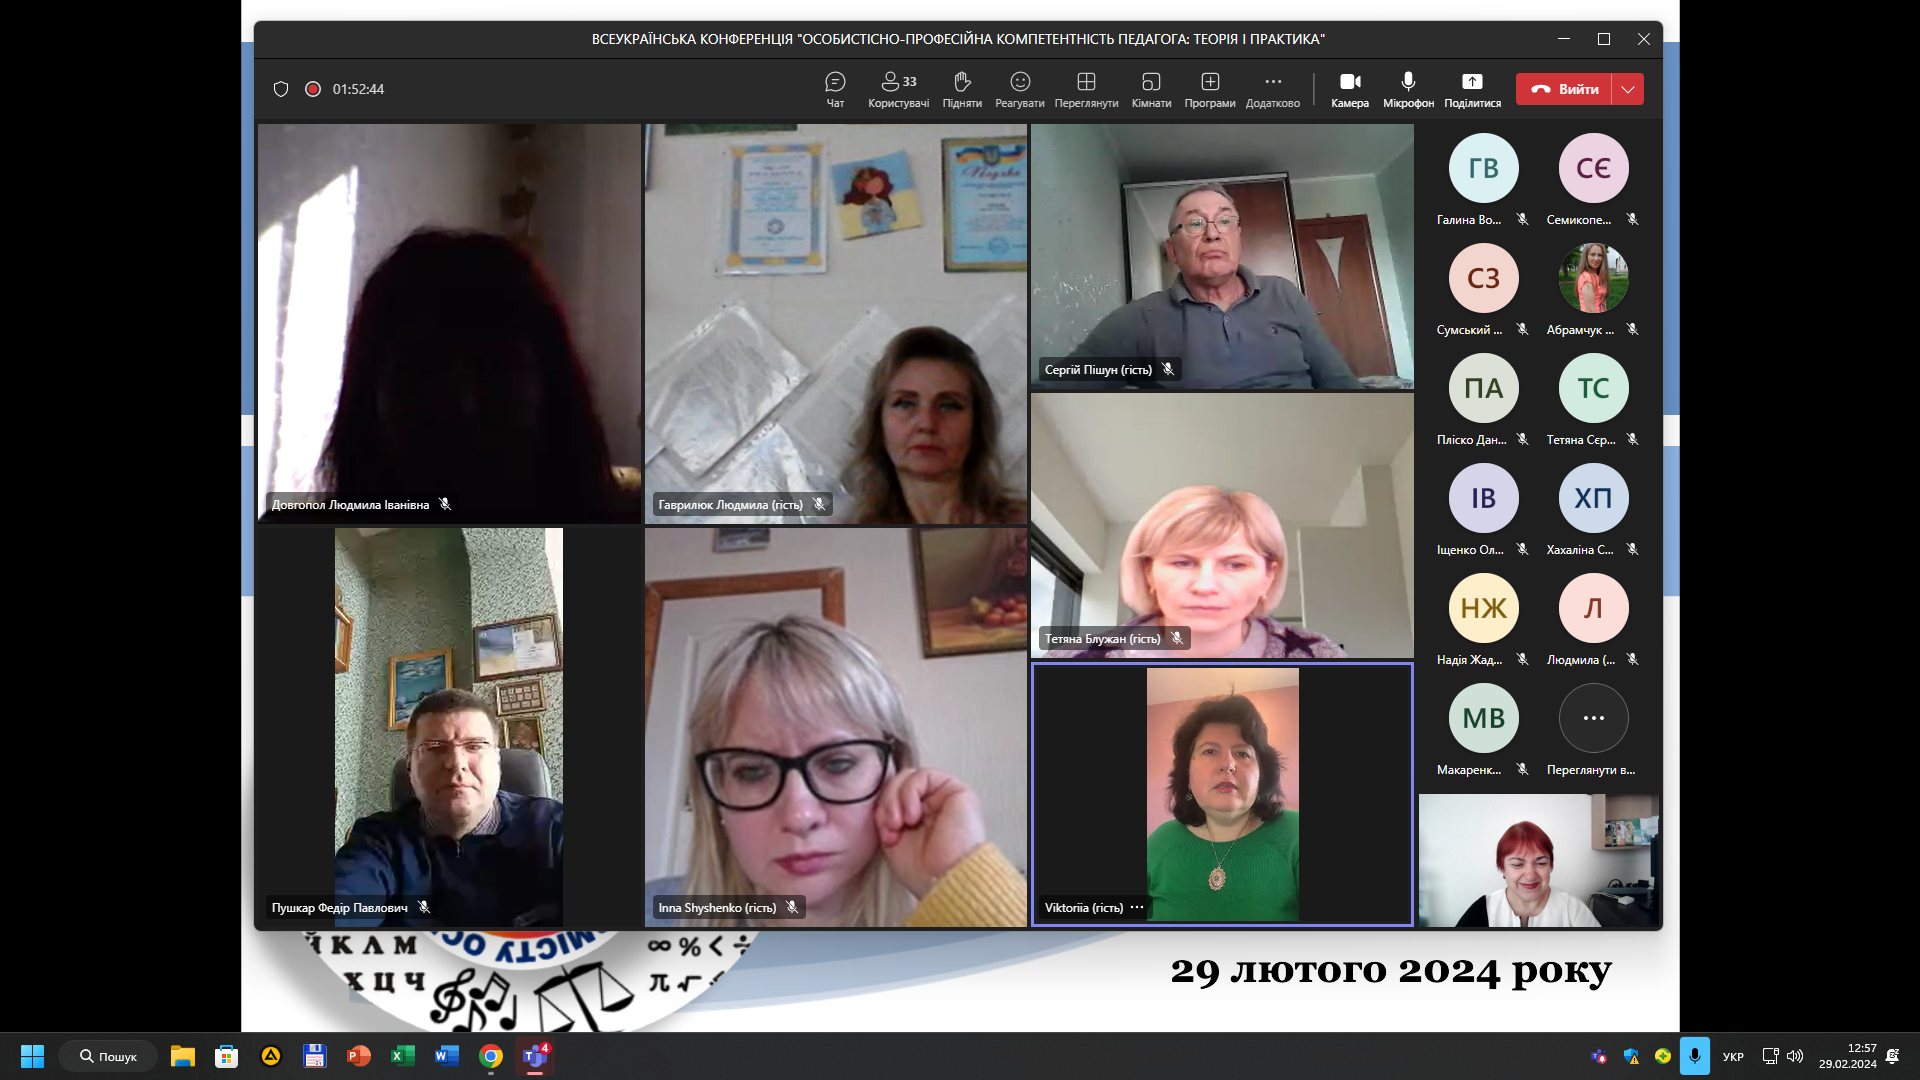Click the ГВ avatar of Галина
The height and width of the screenshot is (1080, 1920).
tap(1483, 168)
